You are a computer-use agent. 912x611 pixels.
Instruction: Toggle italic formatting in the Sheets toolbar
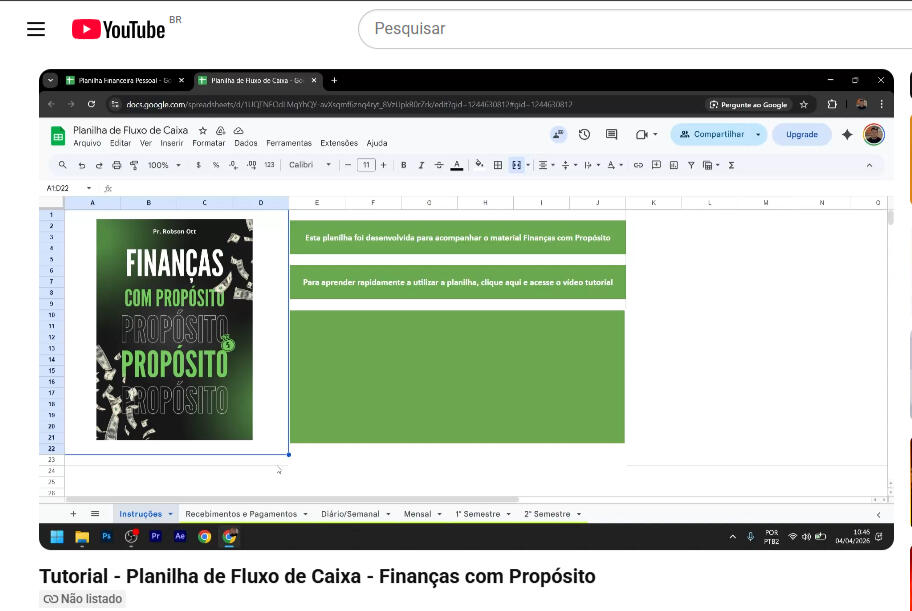point(421,165)
